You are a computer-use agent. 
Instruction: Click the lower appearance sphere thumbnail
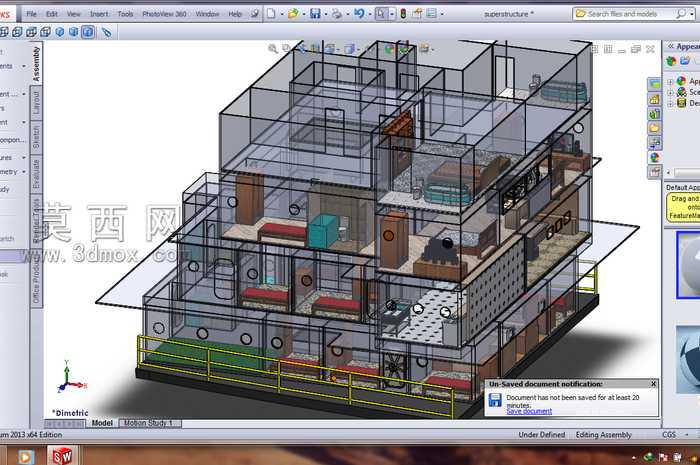[x=688, y=360]
